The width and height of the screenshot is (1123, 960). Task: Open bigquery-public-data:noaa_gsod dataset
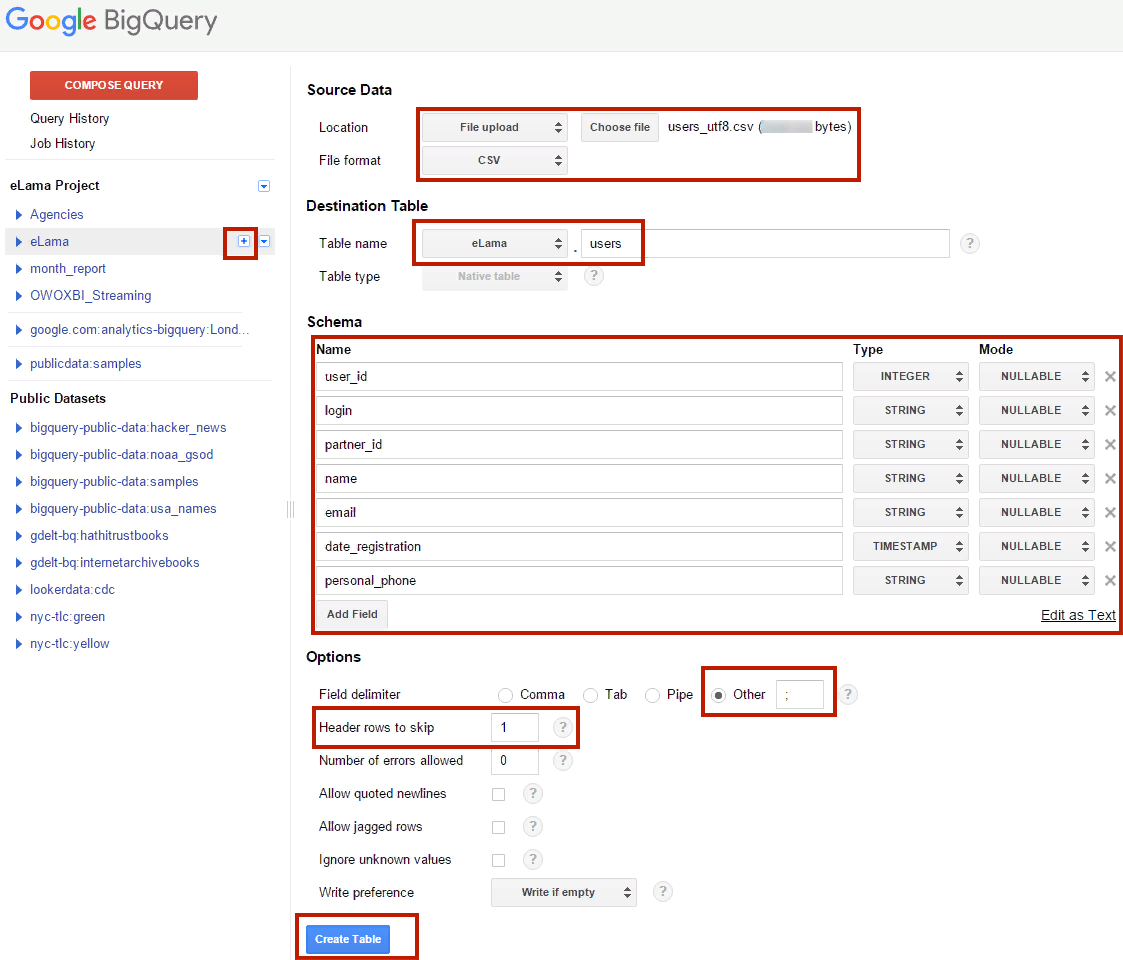122,455
